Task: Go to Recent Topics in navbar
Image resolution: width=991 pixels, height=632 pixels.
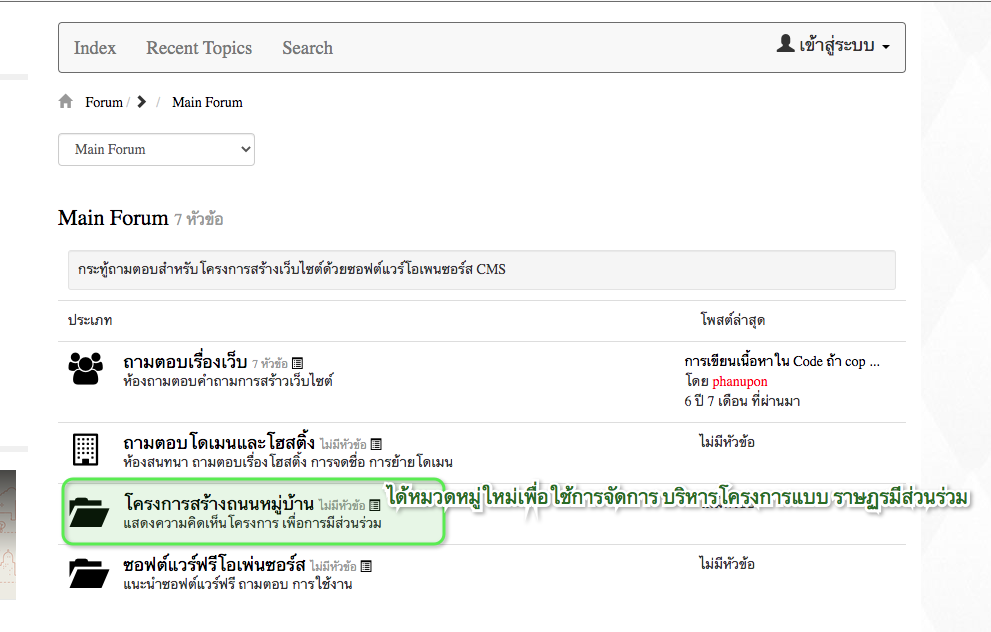Action: [x=199, y=48]
